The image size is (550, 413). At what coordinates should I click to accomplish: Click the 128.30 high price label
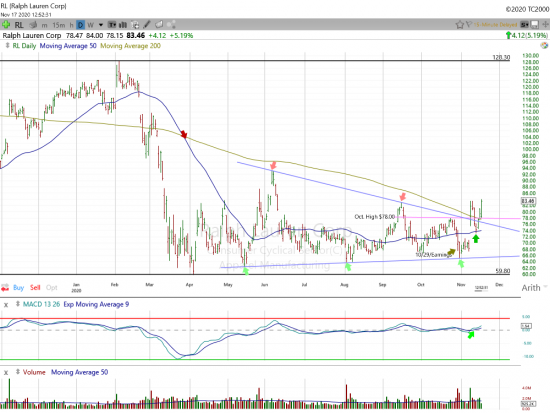(x=501, y=57)
